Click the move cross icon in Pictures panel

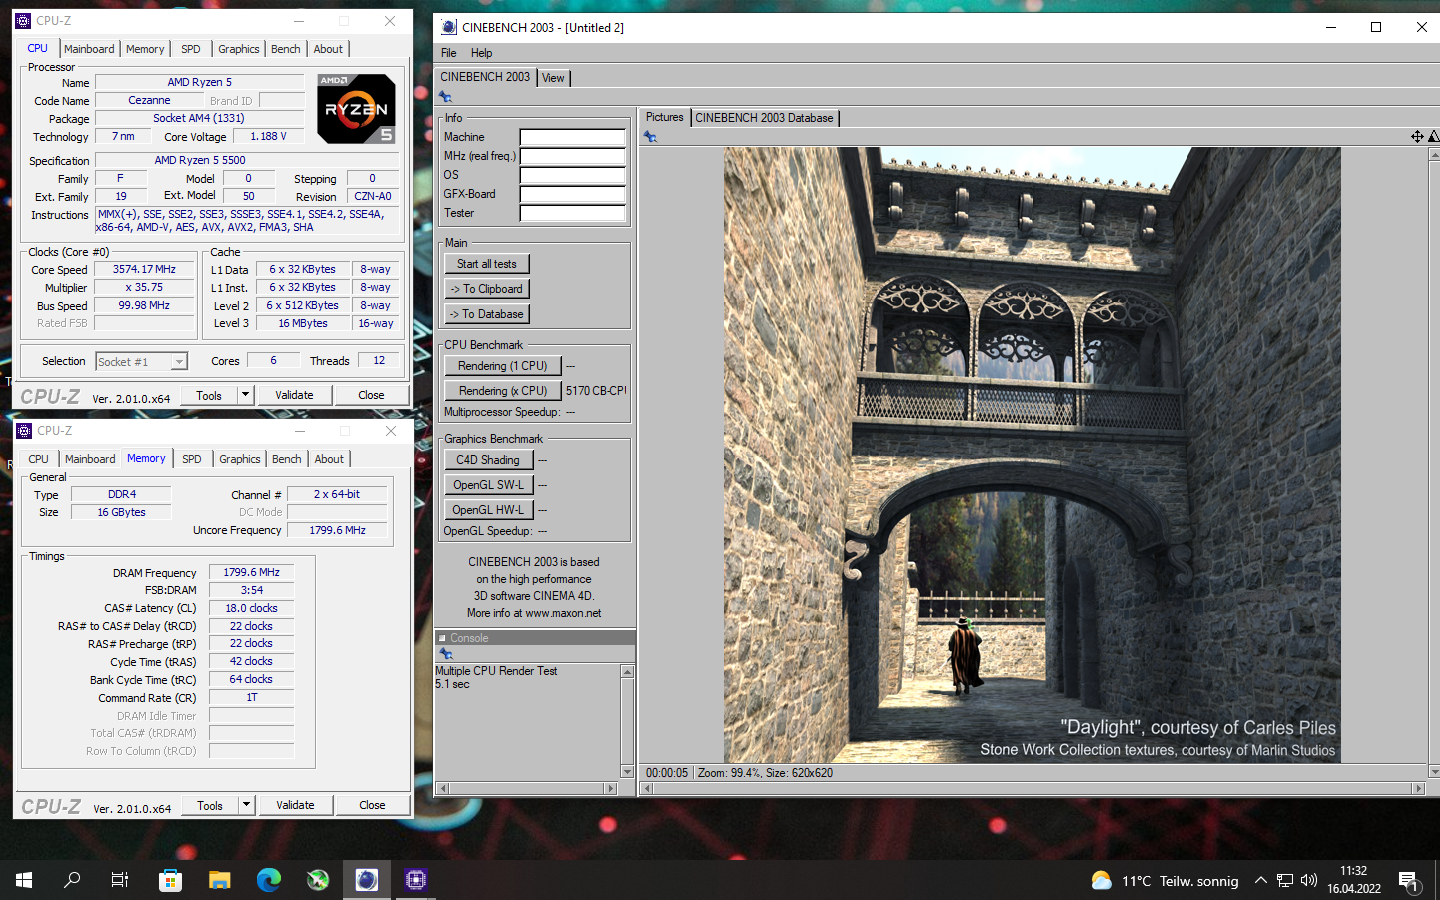click(x=1417, y=136)
